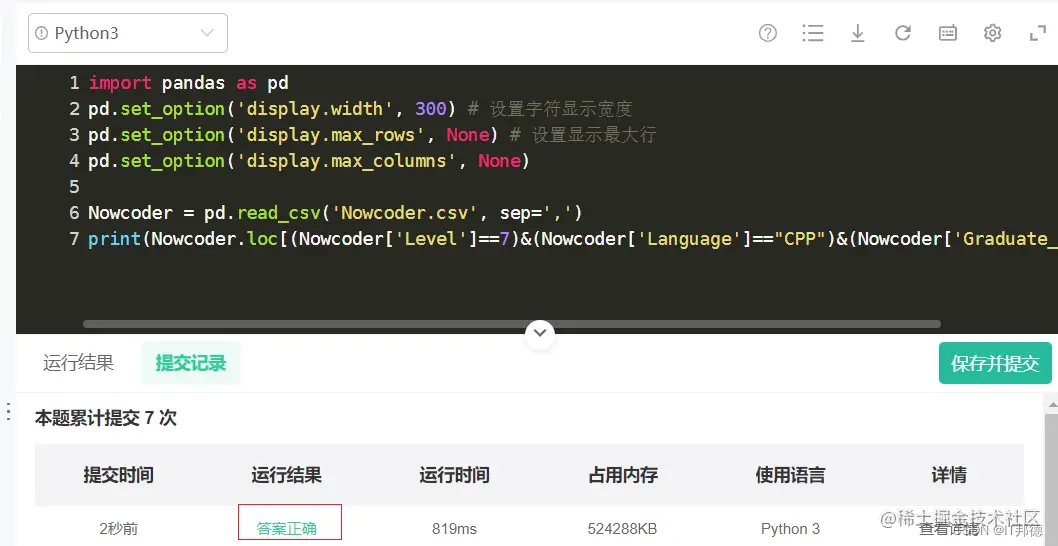Click the horizontal code scrollbar

(x=511, y=324)
